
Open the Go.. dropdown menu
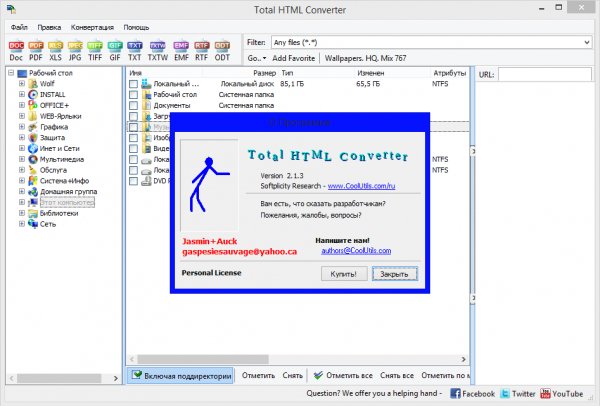pyautogui.click(x=257, y=59)
